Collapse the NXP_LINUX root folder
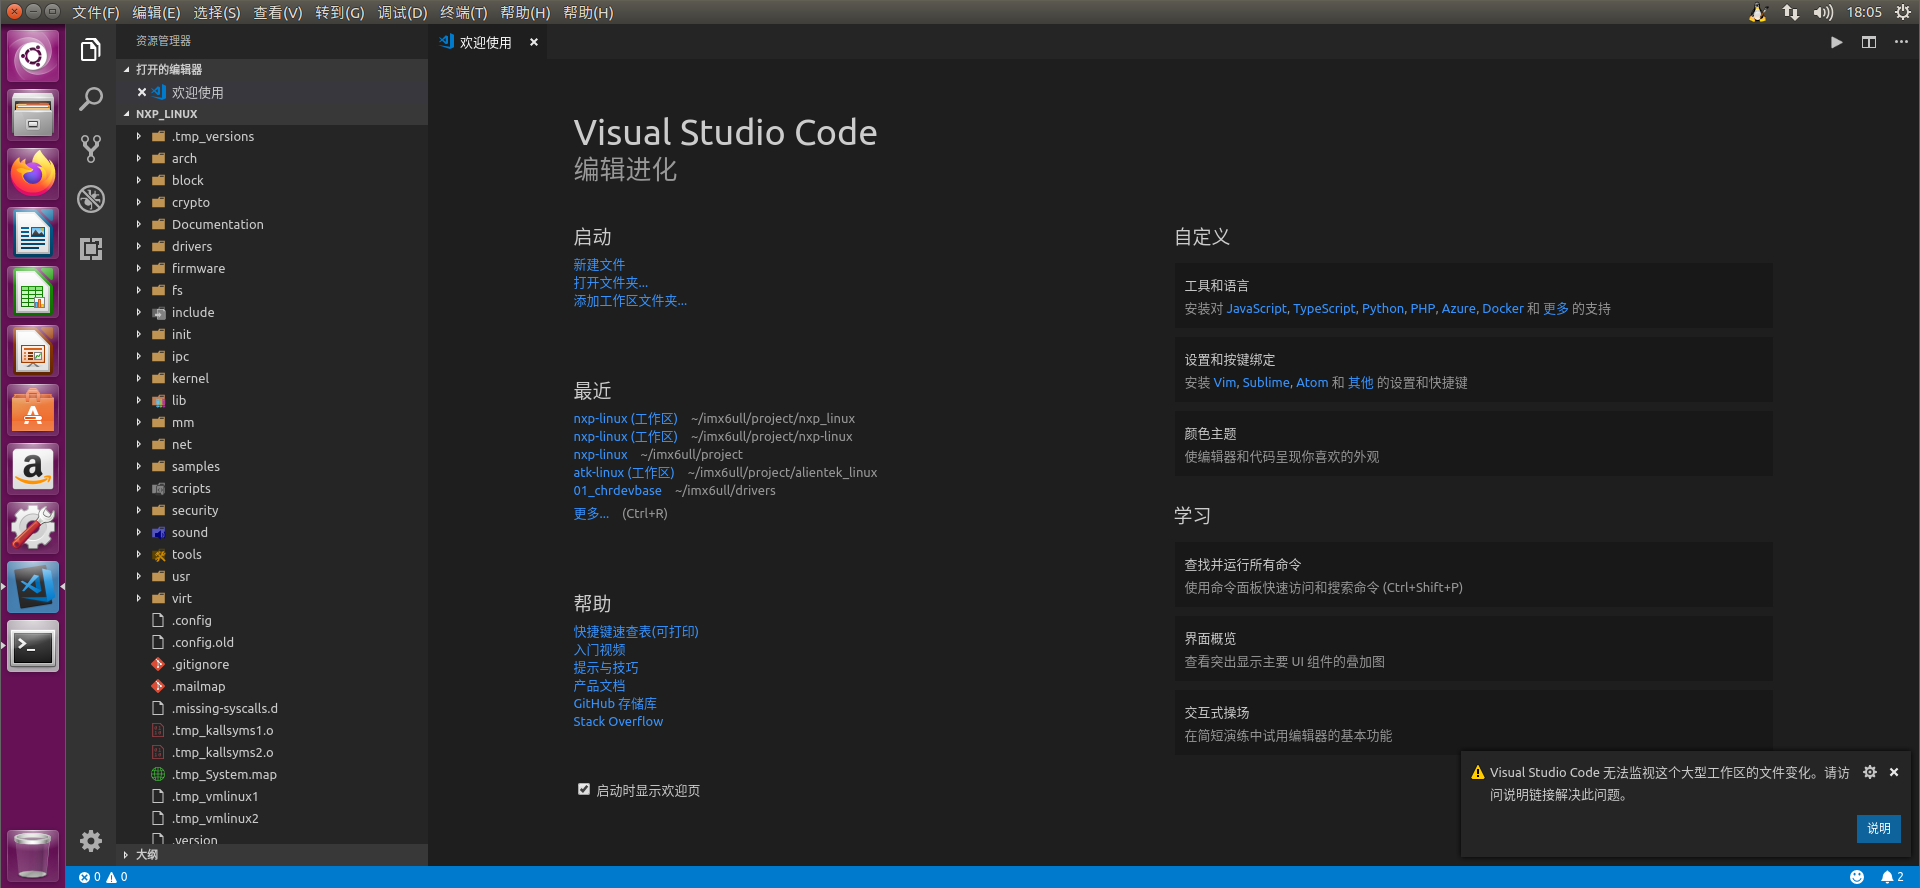This screenshot has height=888, width=1920. 272,114
